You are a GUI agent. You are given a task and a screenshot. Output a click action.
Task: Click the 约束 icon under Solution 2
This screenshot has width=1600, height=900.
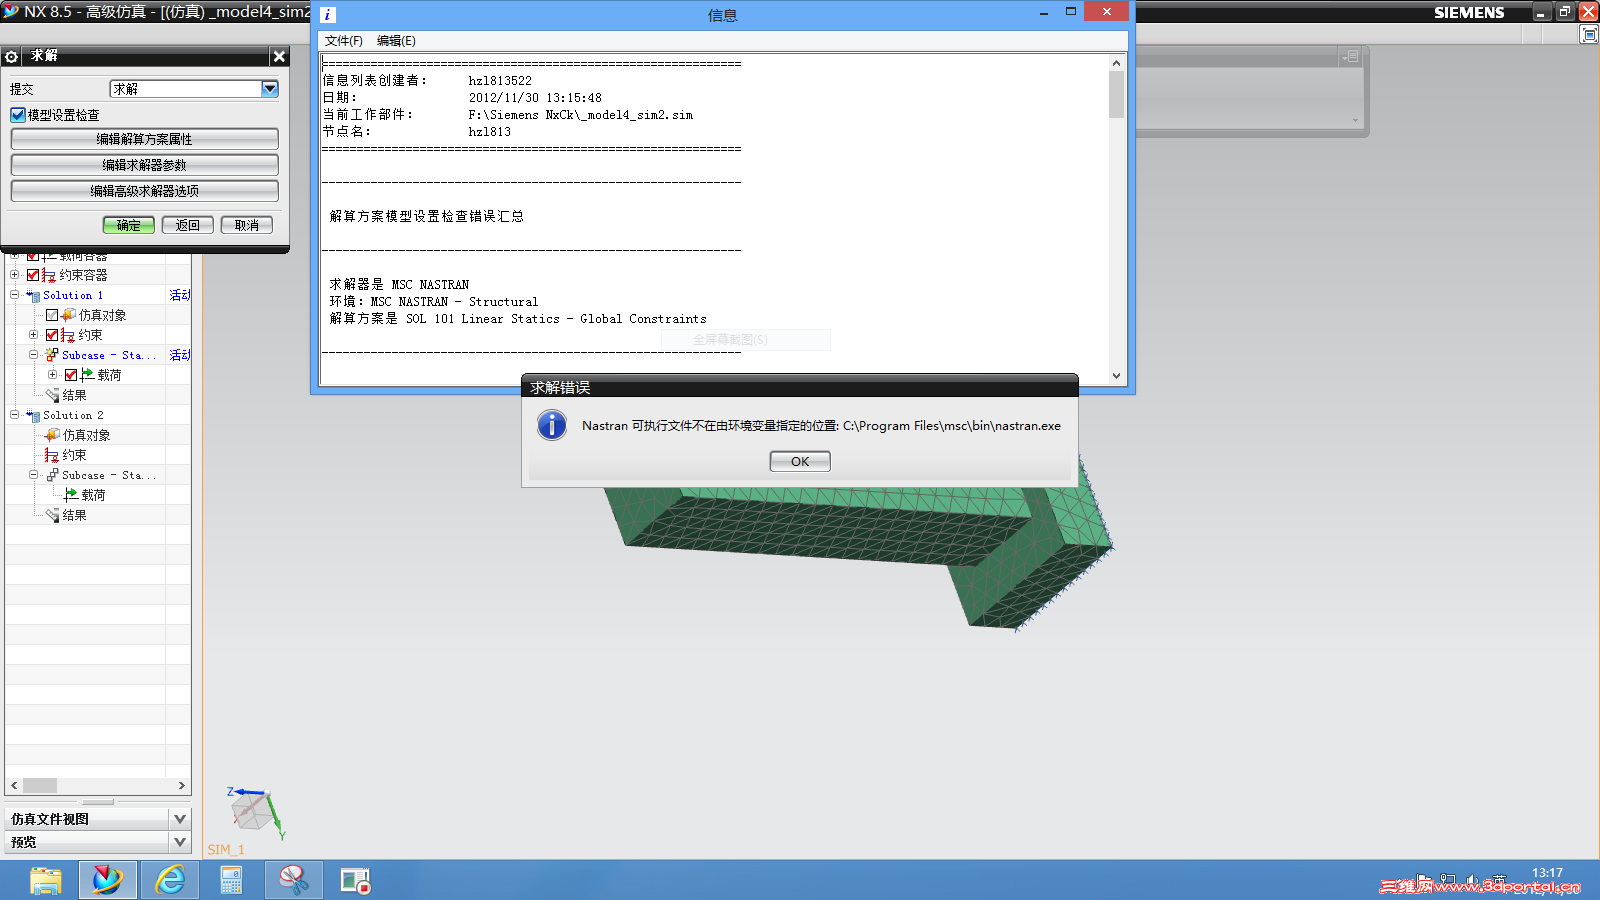[52, 455]
